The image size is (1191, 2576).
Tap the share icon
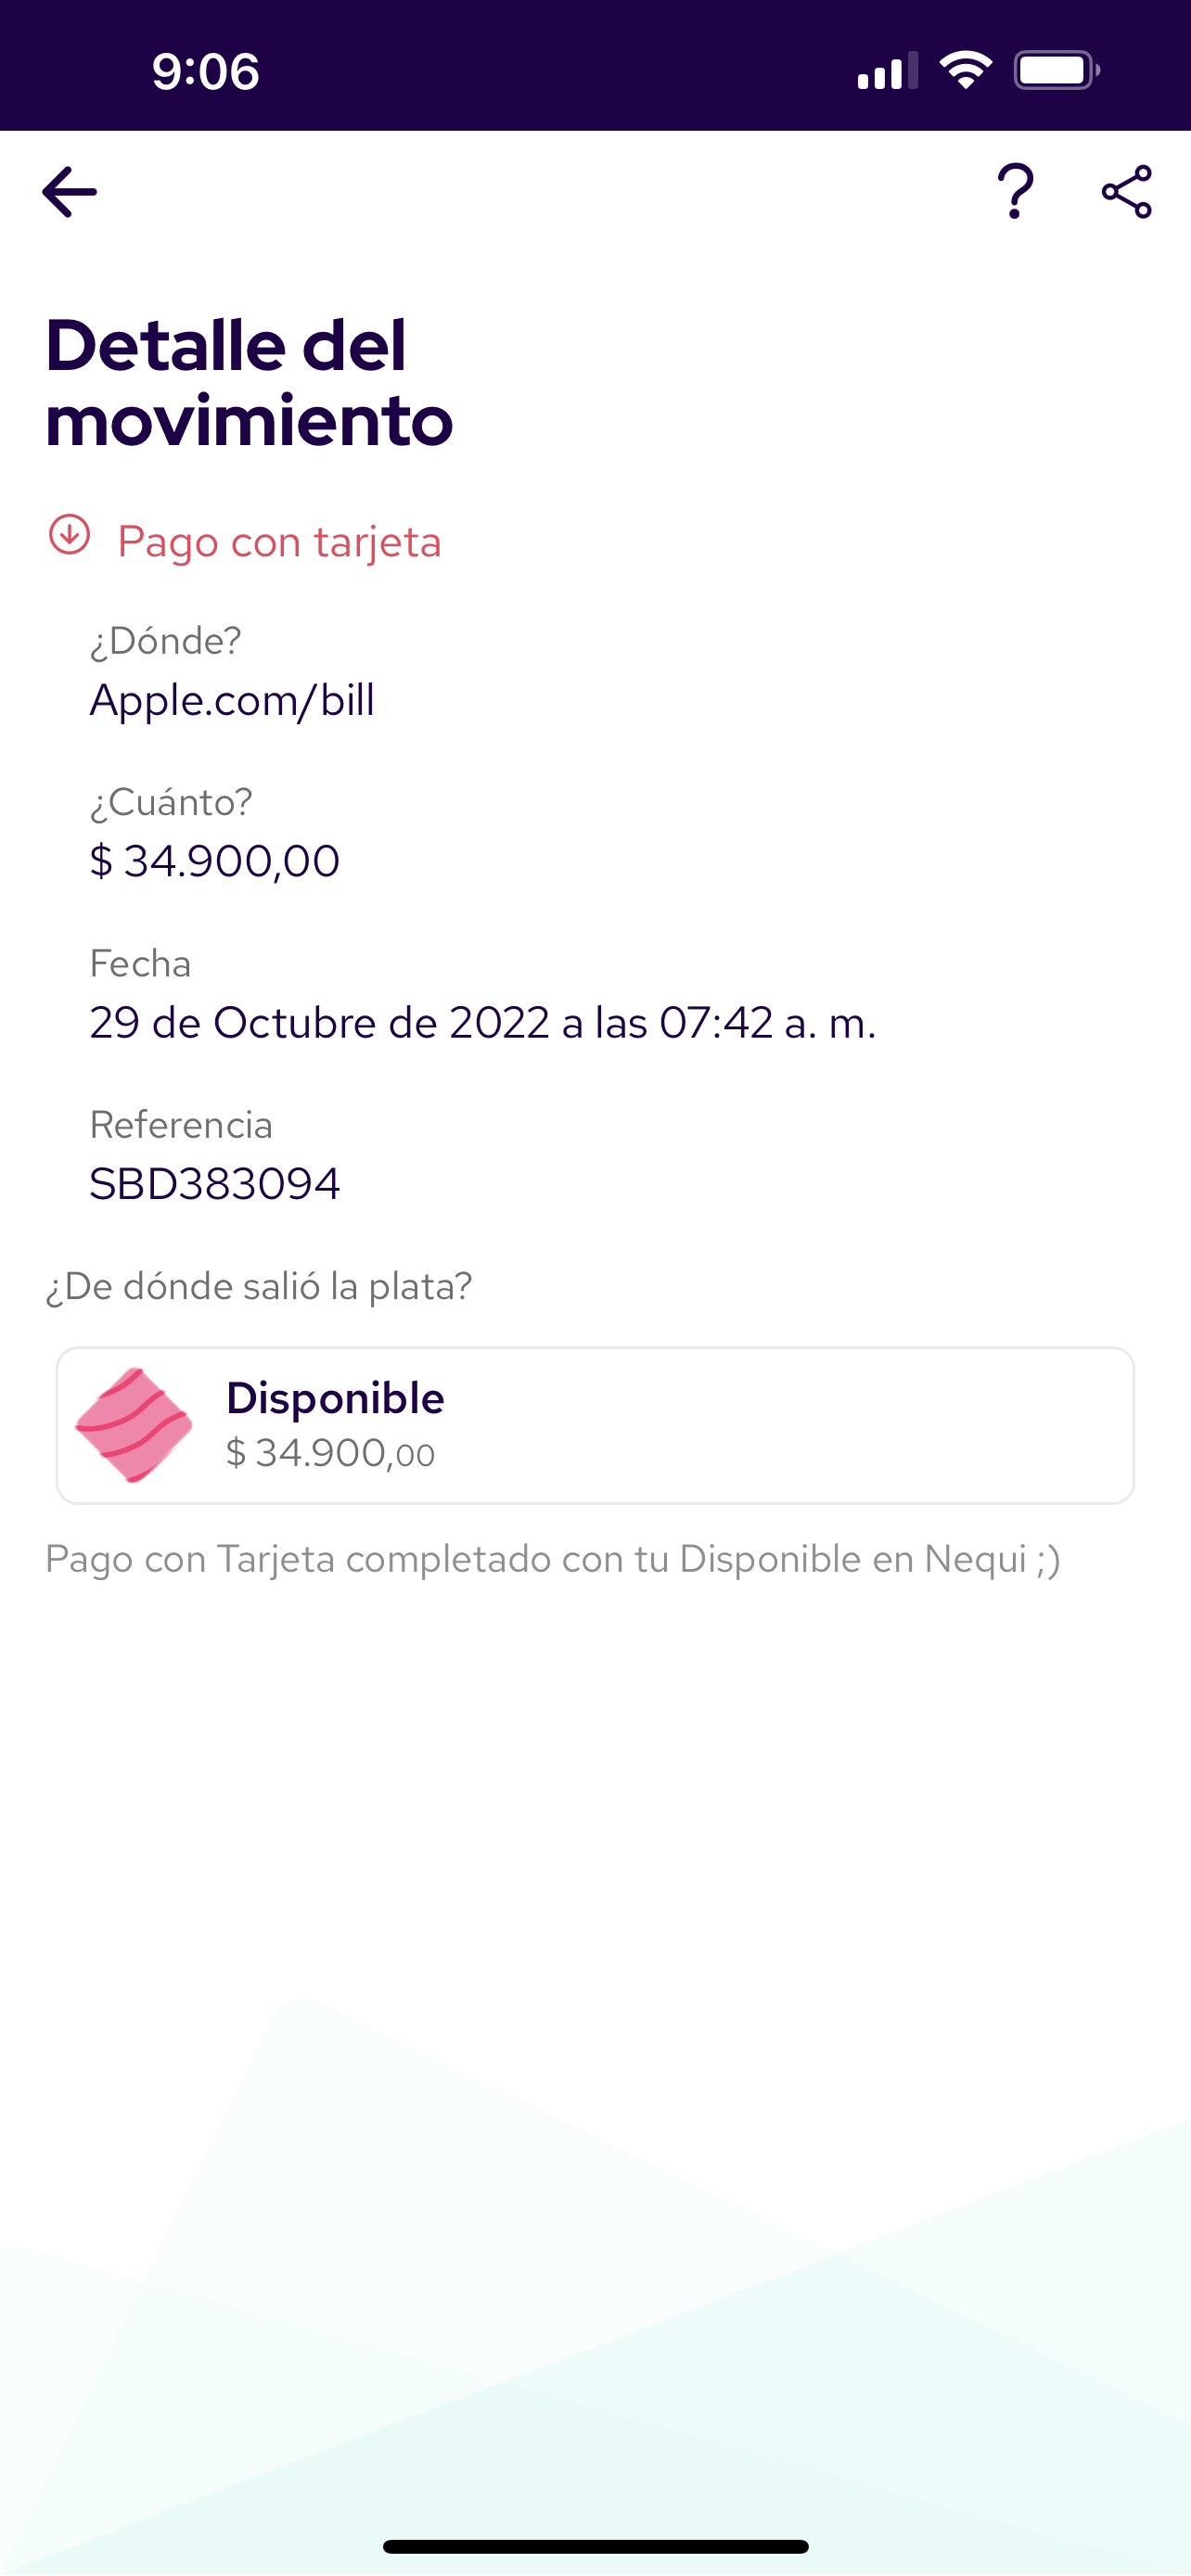pos(1126,191)
